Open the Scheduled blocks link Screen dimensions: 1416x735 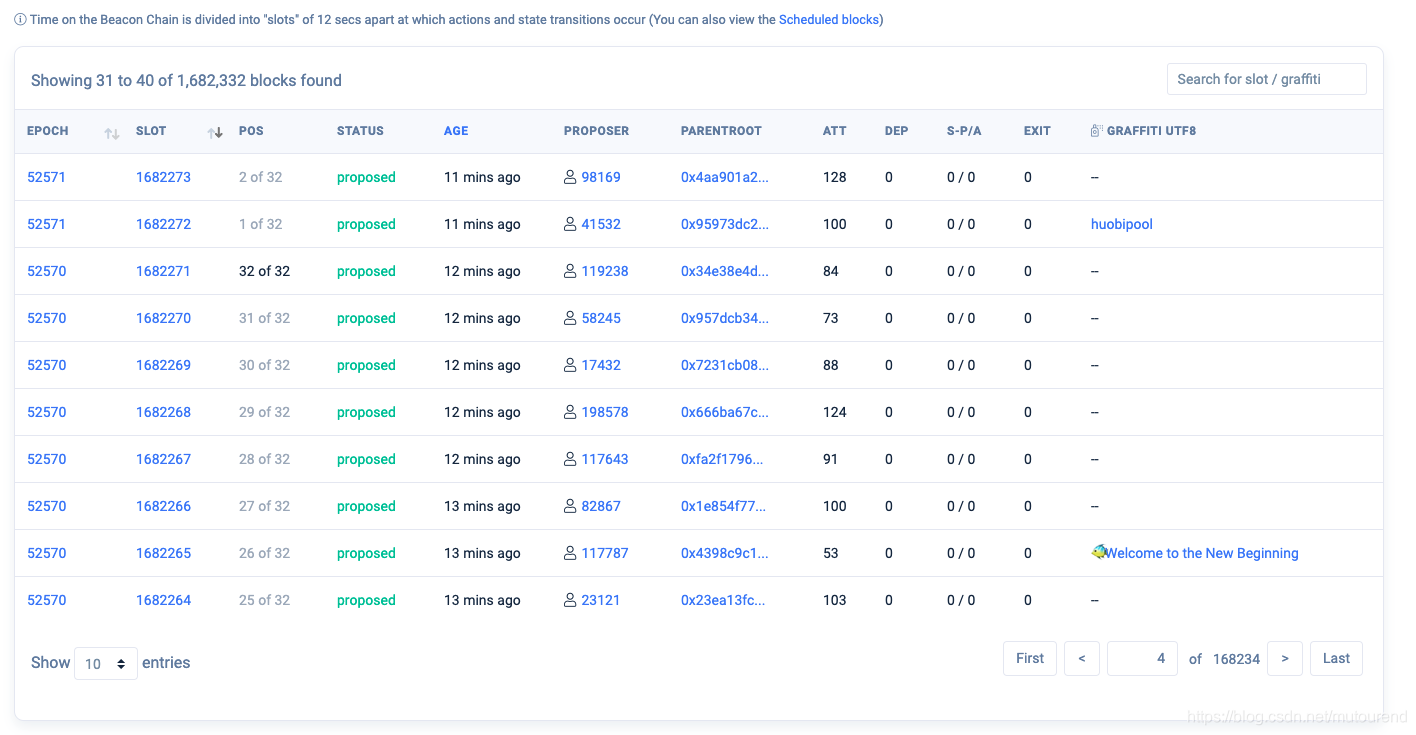(829, 20)
